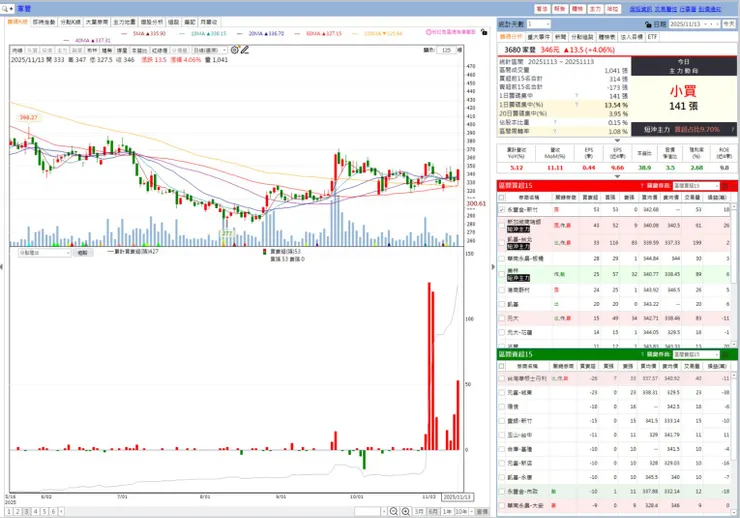Click the green square icon in 區間賣超15 header
The image size is (740, 518).
(x=726, y=354)
